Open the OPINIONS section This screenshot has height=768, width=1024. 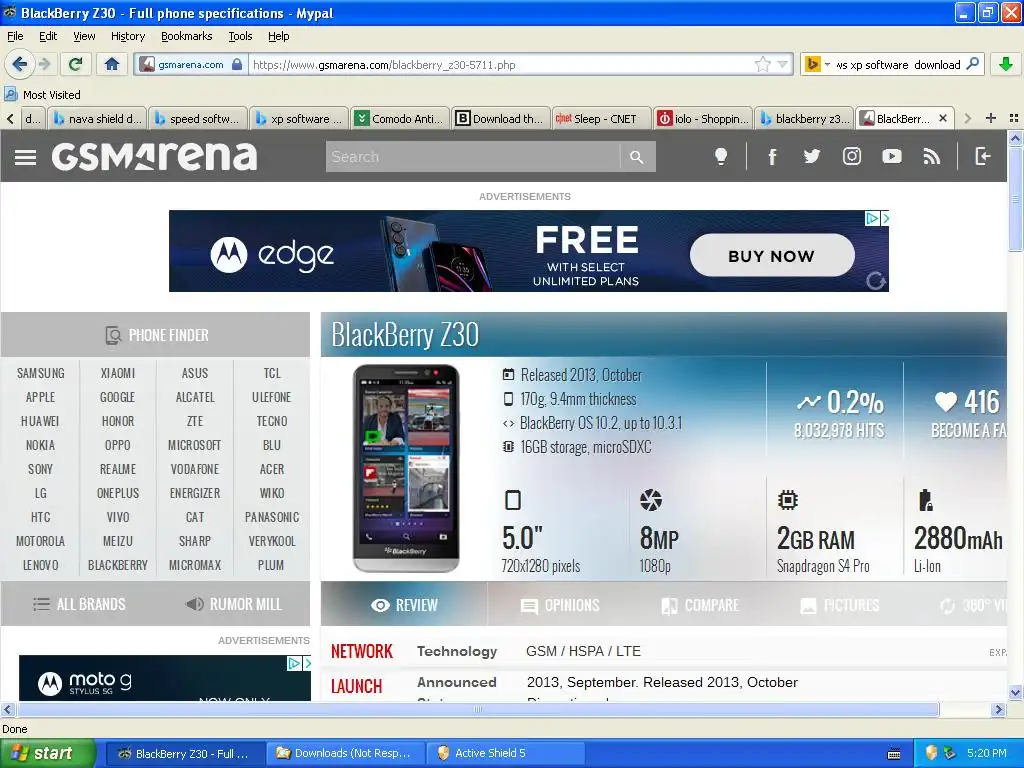pos(560,605)
